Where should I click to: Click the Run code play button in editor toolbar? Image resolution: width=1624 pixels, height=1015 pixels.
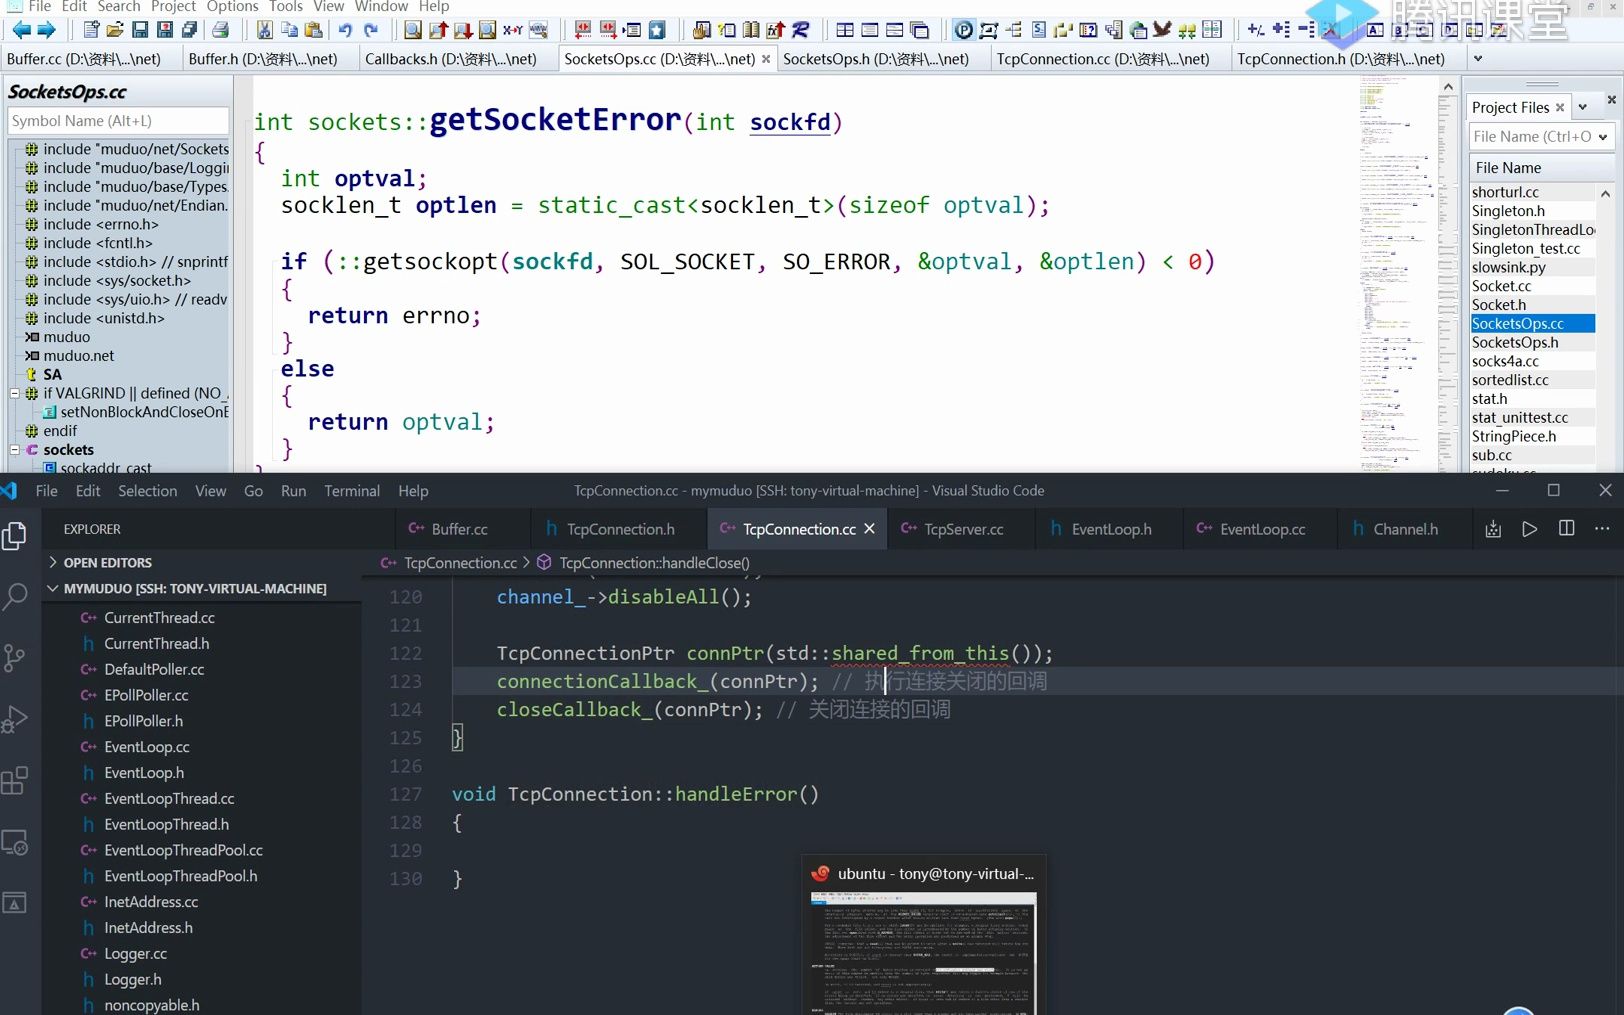pyautogui.click(x=1529, y=529)
